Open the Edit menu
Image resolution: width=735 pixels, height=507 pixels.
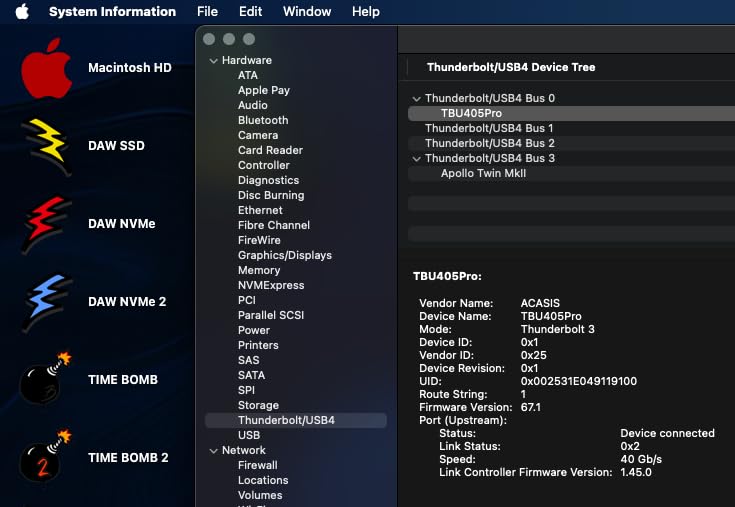(x=250, y=11)
